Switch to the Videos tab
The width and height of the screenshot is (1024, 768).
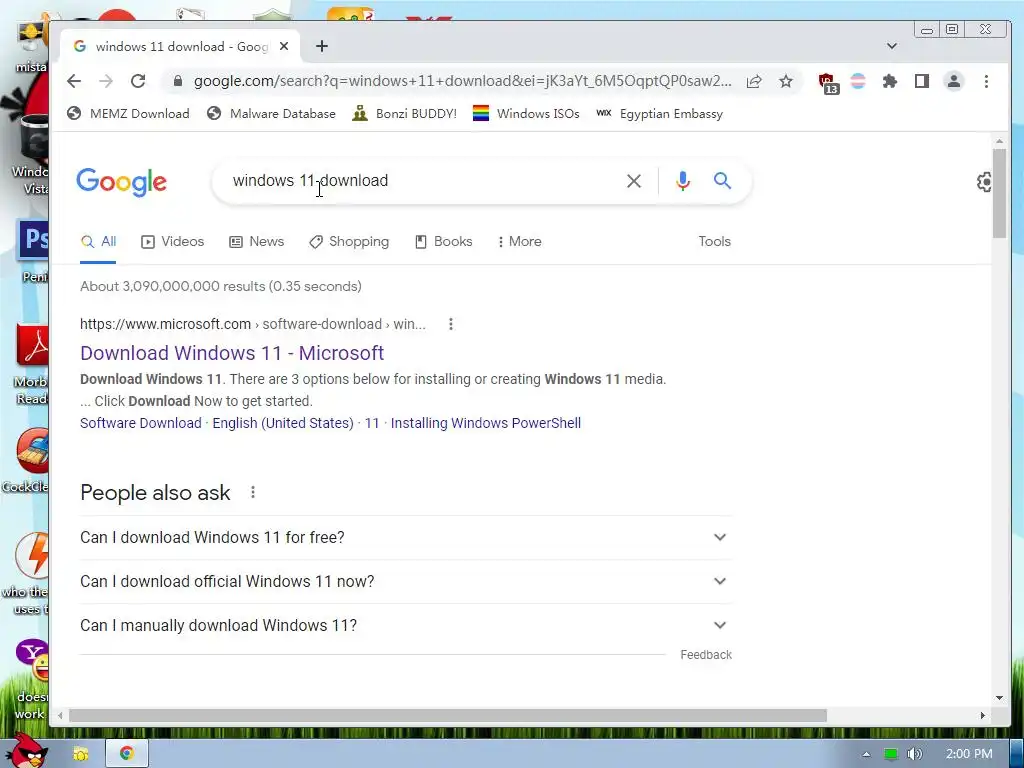click(172, 242)
